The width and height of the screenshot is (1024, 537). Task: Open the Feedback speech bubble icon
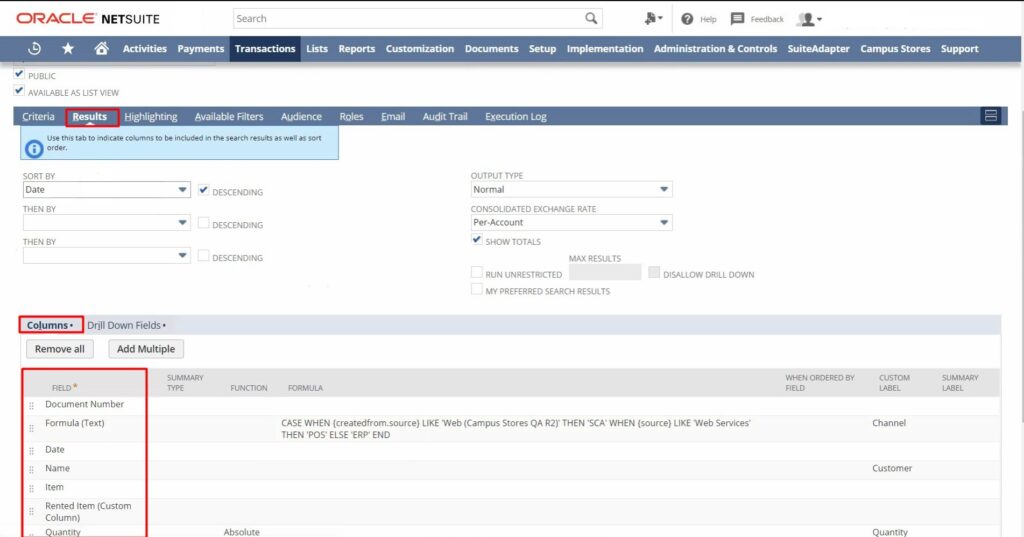pos(737,19)
